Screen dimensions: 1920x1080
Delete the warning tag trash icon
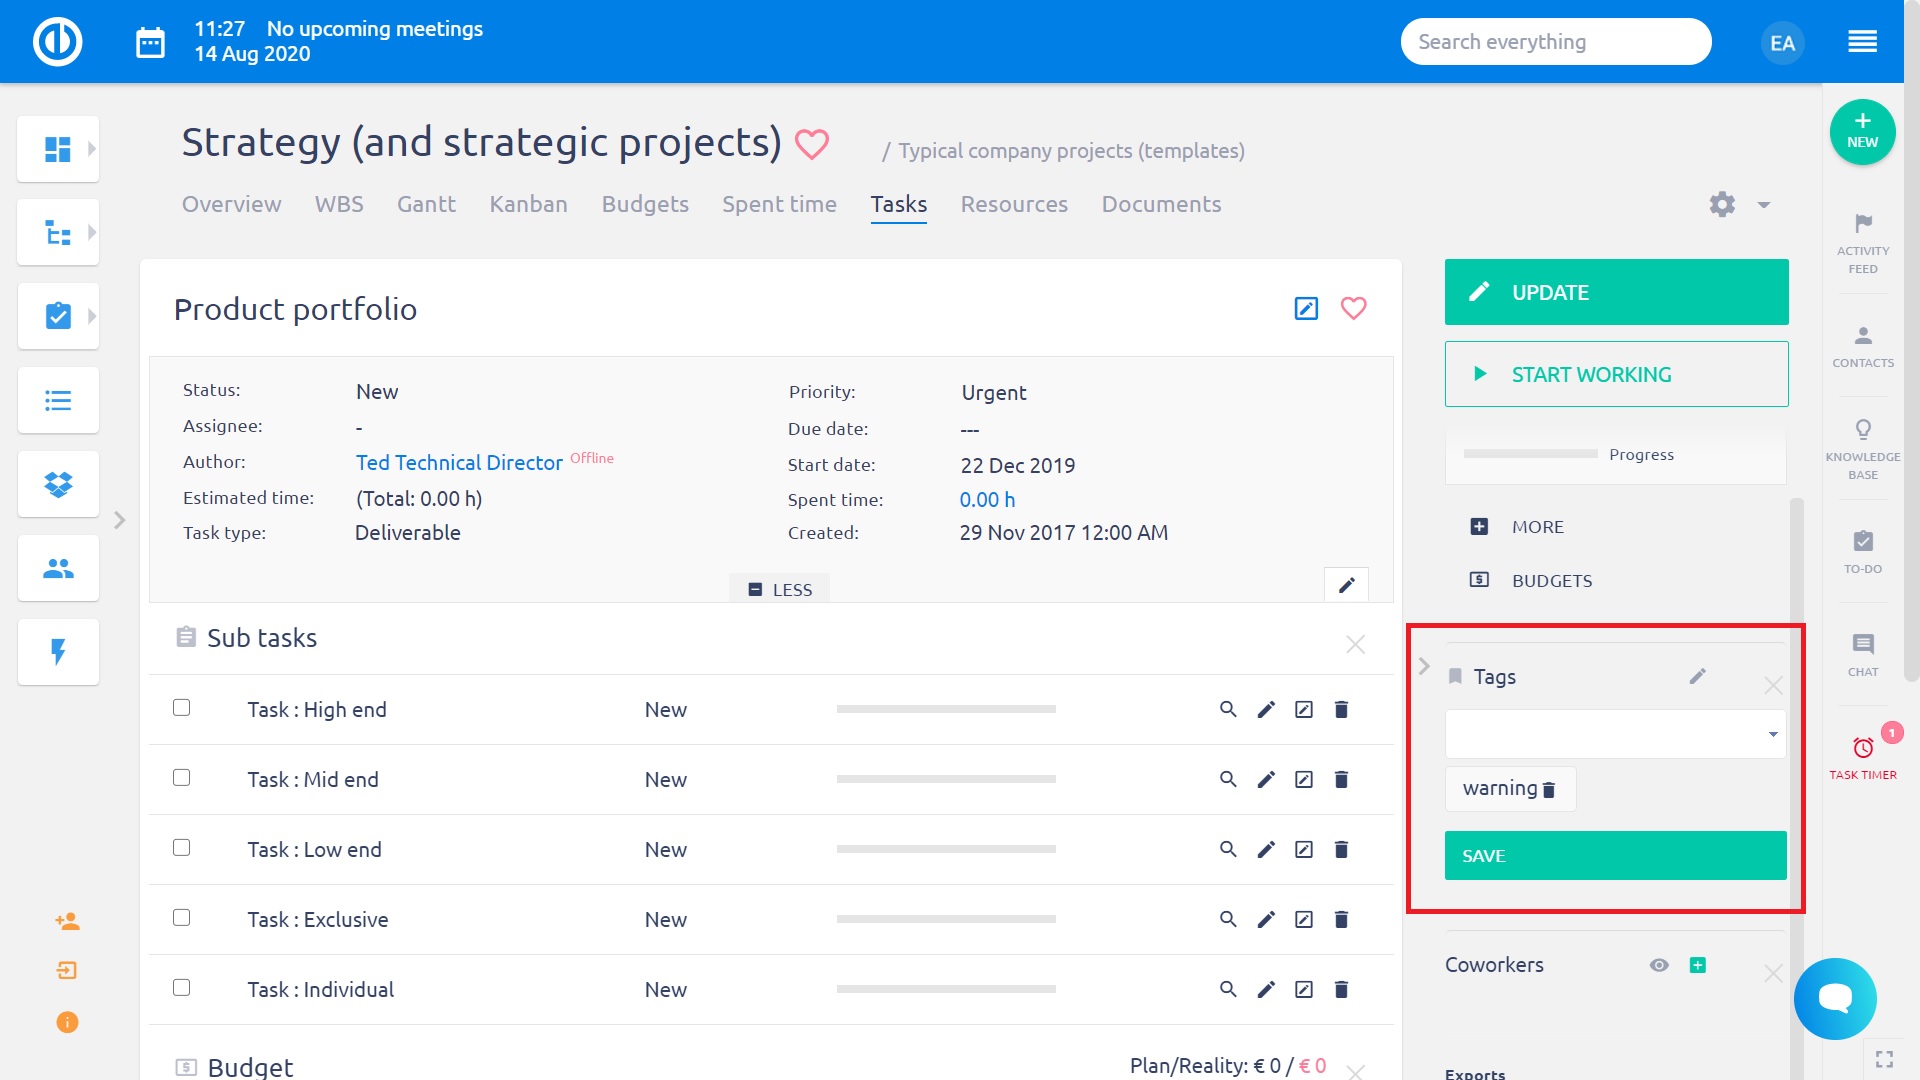[1549, 790]
